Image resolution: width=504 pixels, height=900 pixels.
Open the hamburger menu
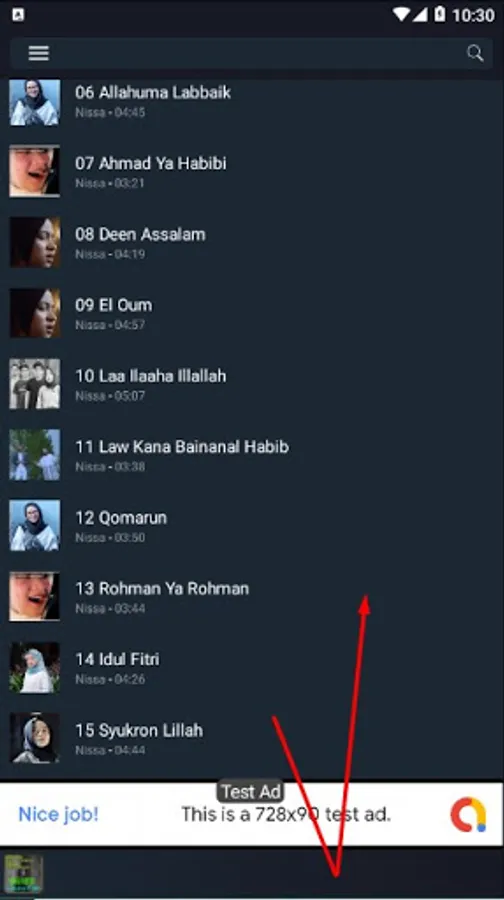point(38,53)
